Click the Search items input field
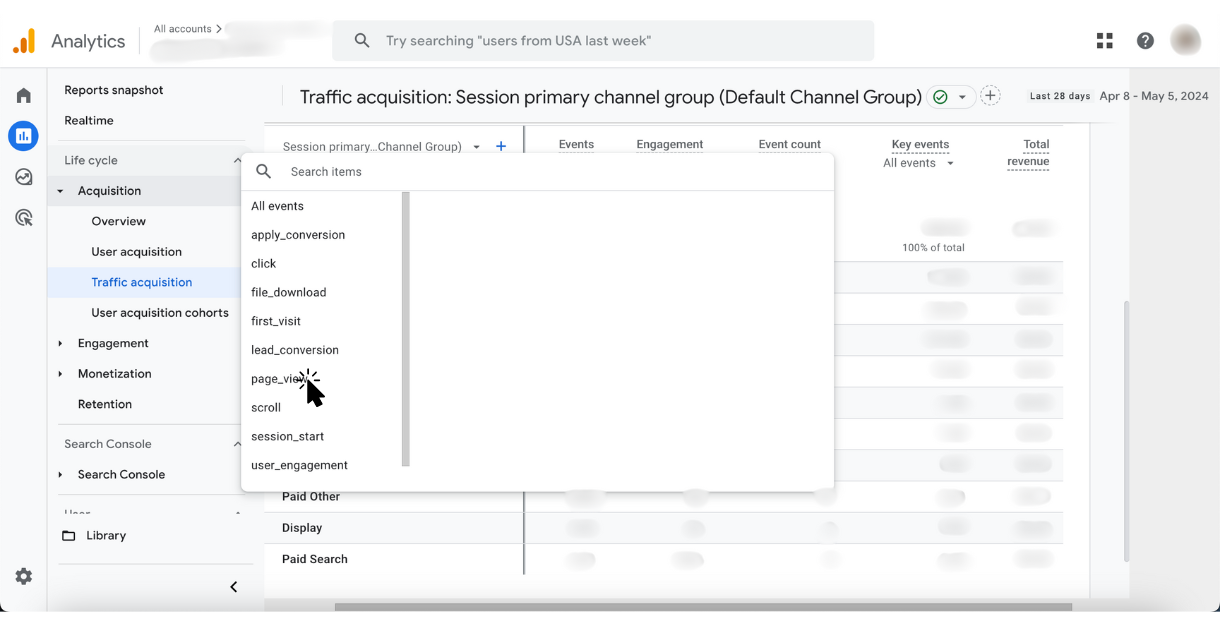Viewport: 1220px width, 627px height. [400, 171]
